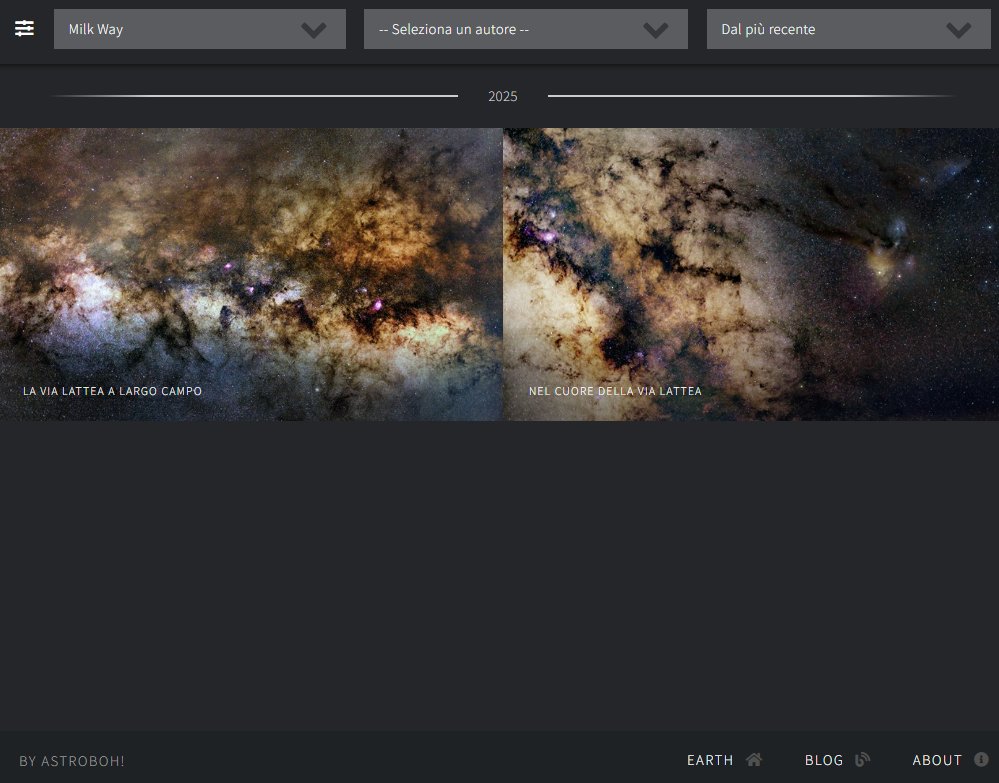The image size is (999, 783).
Task: Open the "Seleziona un autore" dropdown
Action: tap(500, 29)
